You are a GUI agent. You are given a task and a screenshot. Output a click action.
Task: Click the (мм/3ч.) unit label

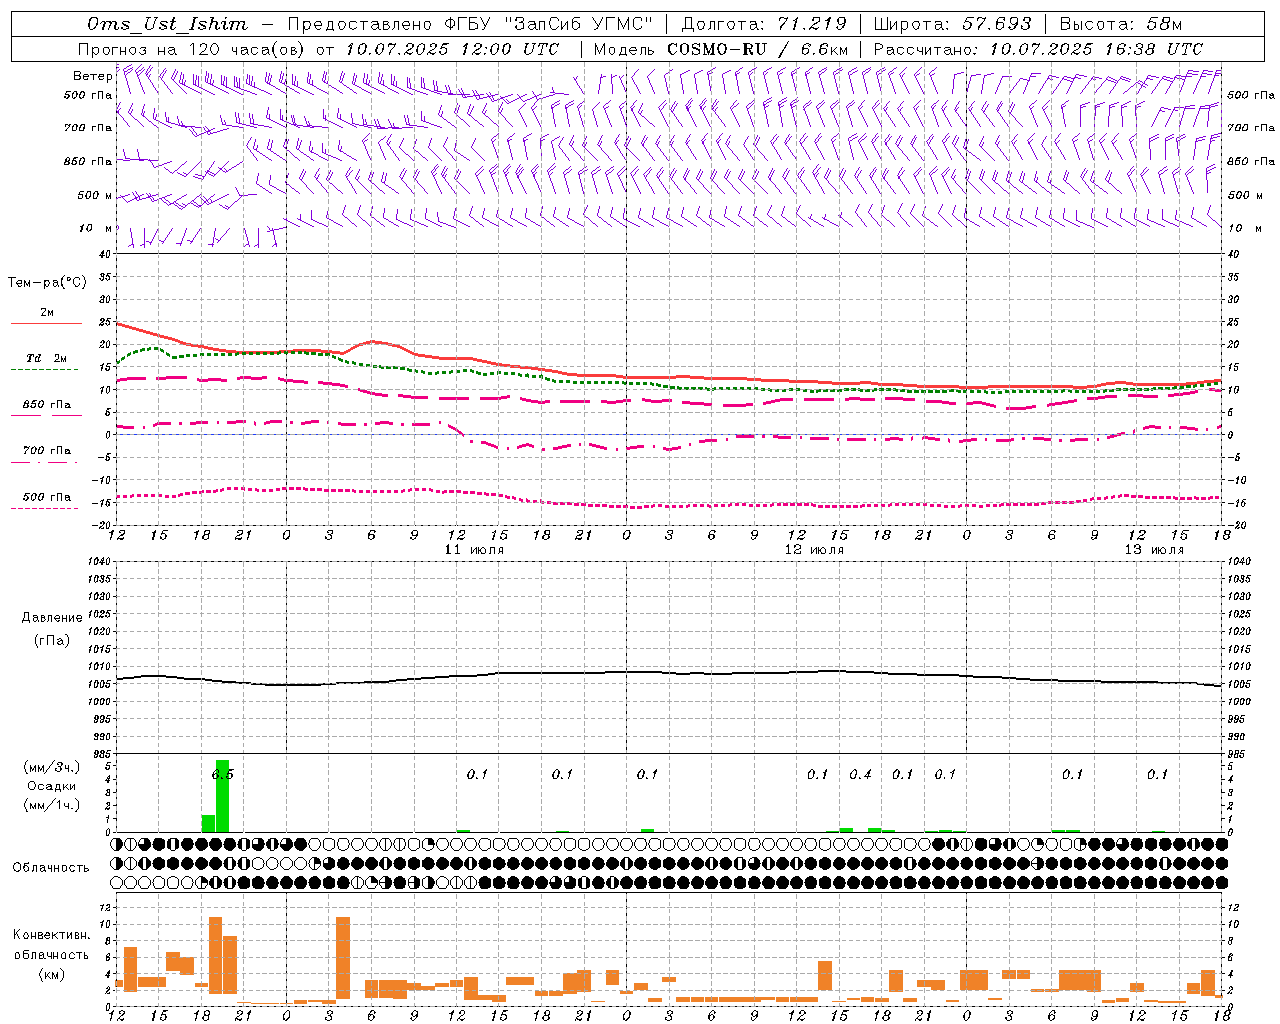[x=52, y=767]
